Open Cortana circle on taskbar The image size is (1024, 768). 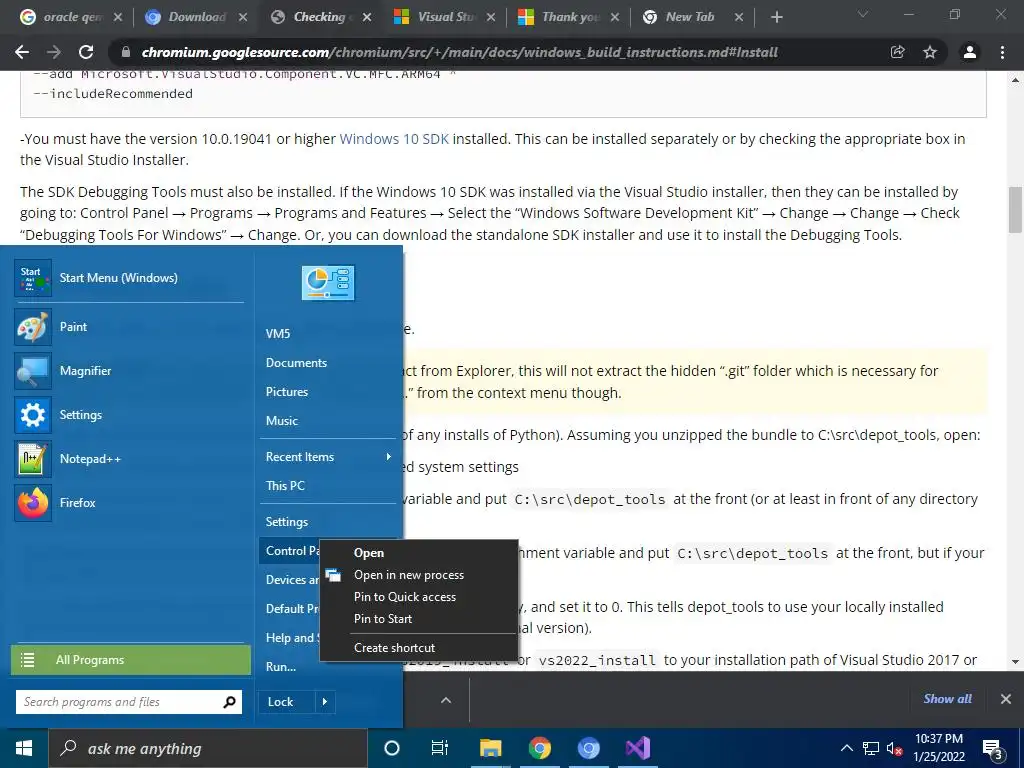pyautogui.click(x=392, y=748)
